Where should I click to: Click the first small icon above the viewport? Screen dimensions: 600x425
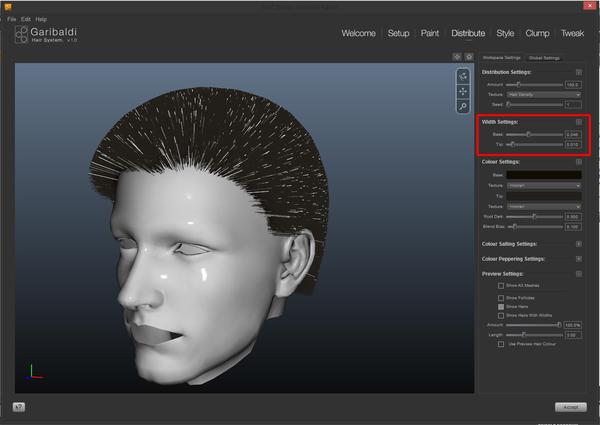click(456, 57)
